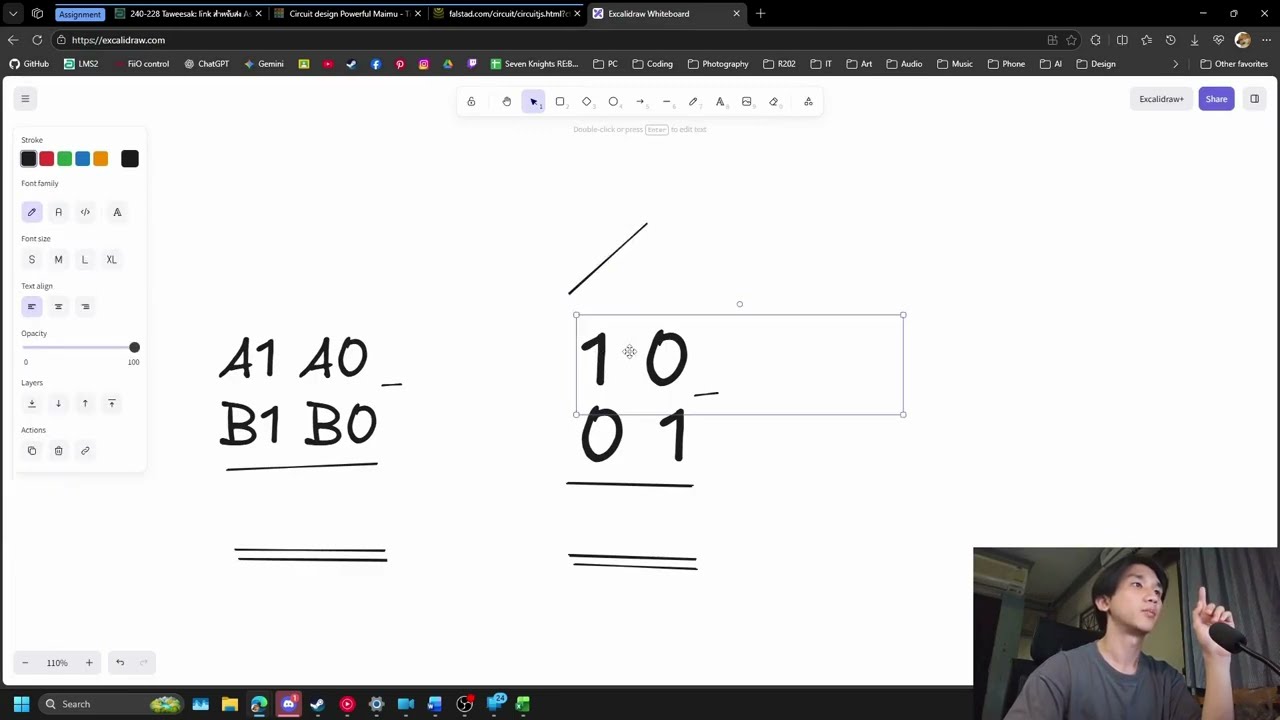Select the fourth outlined-A font option
This screenshot has width=1280, height=720.
point(117,212)
